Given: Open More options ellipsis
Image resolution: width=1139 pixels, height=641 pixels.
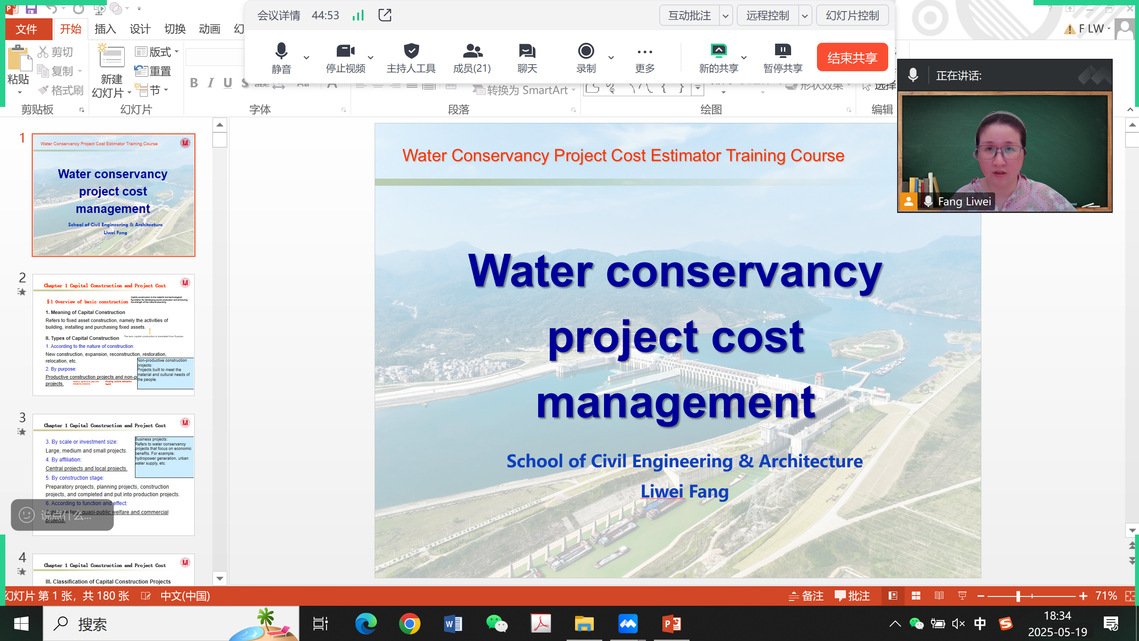Looking at the screenshot, I should (645, 58).
